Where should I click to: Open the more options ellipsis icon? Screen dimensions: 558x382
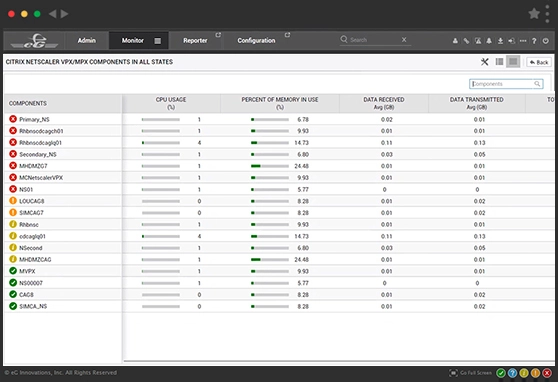coord(523,41)
